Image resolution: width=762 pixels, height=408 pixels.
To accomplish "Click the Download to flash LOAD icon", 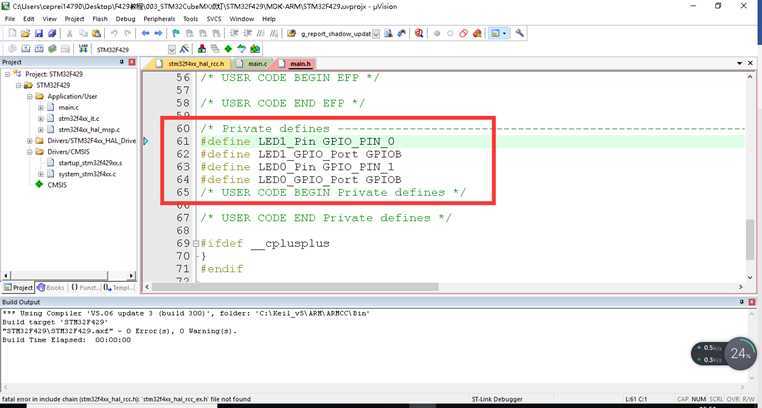I will point(84,49).
